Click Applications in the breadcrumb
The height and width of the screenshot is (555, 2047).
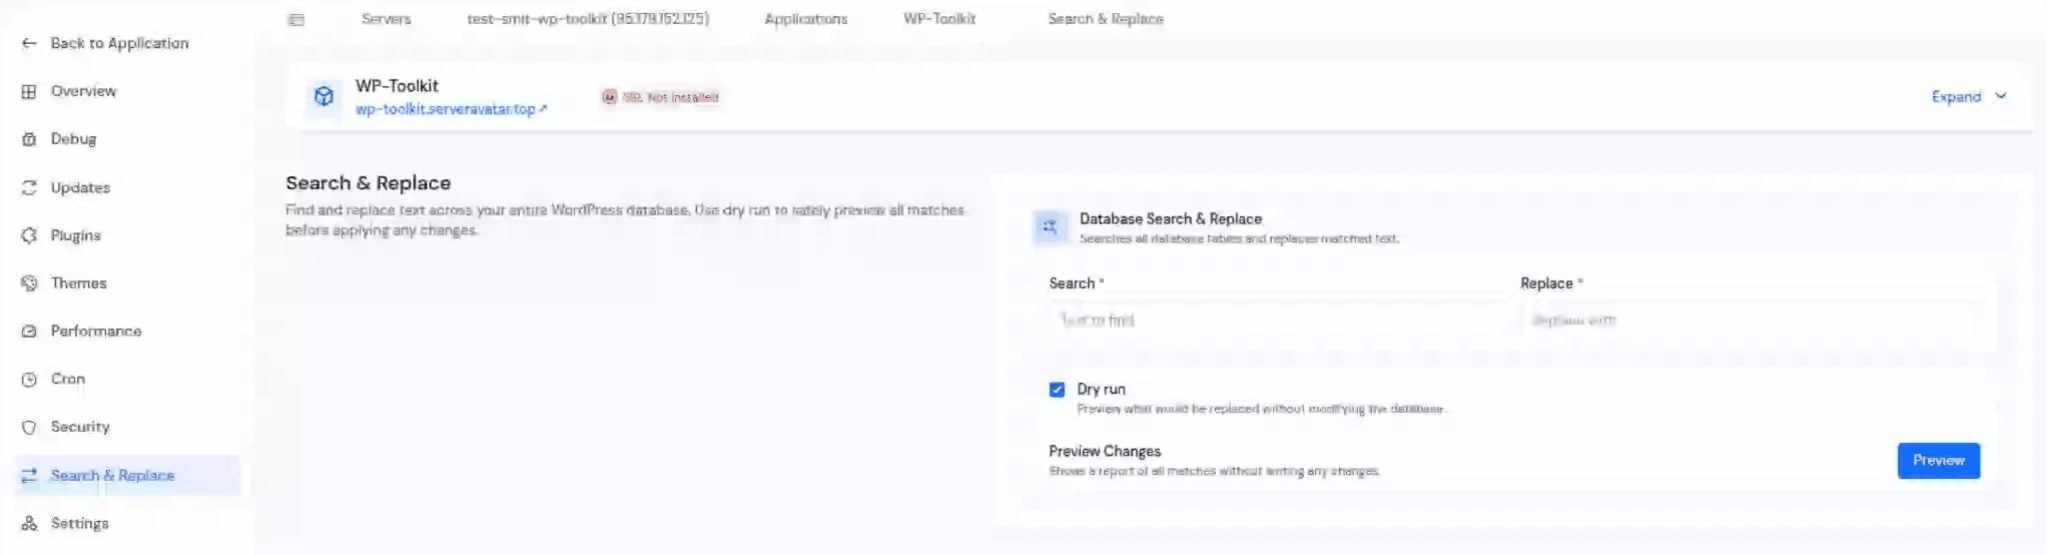click(x=806, y=19)
